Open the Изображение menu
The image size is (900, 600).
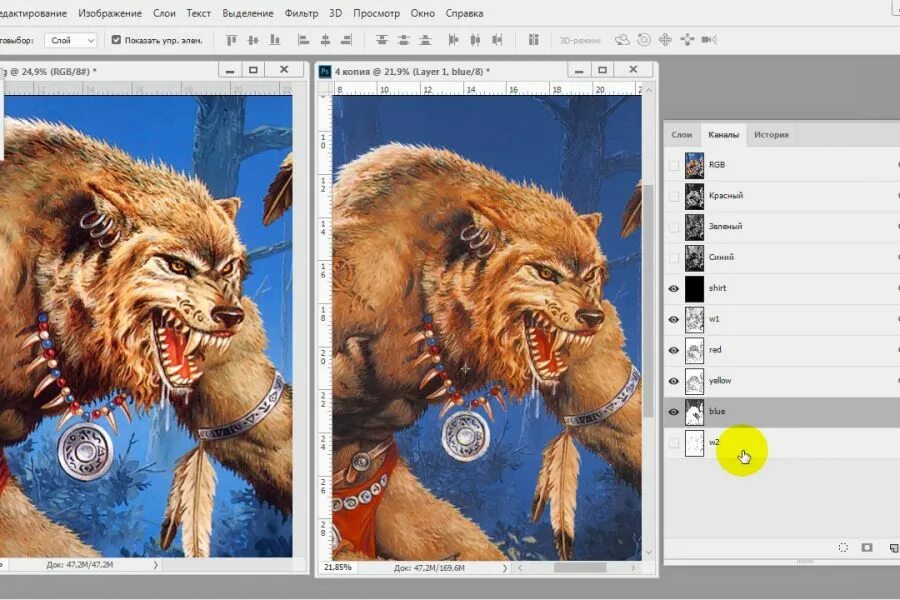[110, 13]
